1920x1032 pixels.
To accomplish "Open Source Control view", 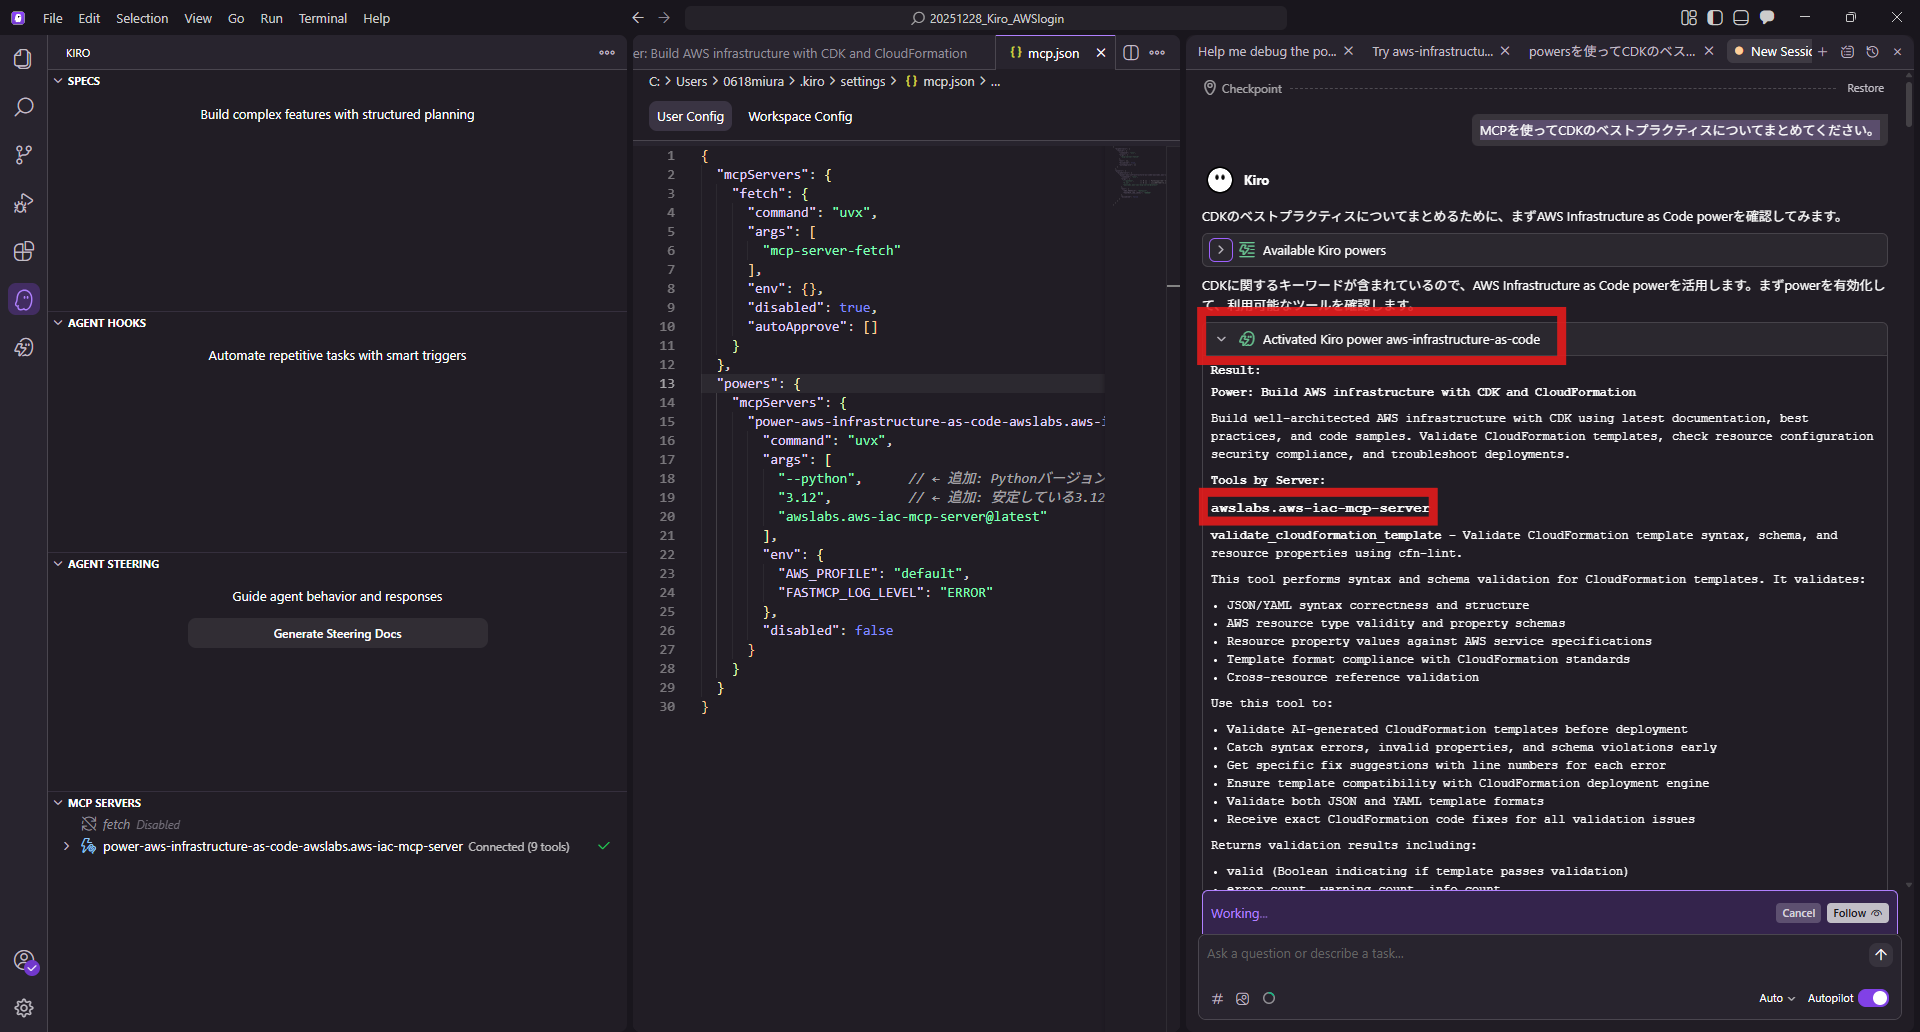I will click(x=23, y=155).
